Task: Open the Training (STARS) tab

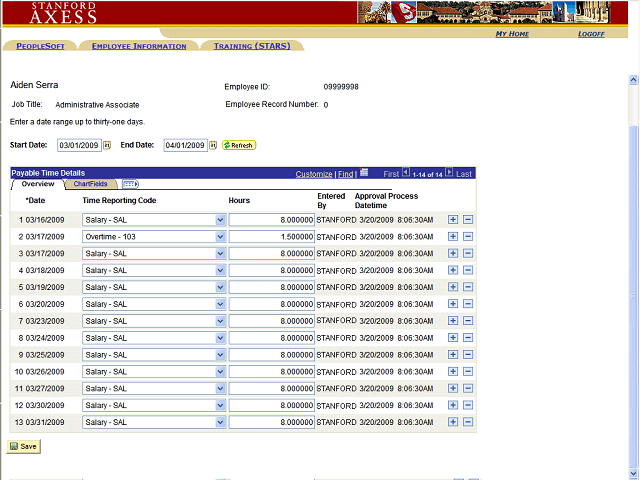Action: tap(252, 46)
